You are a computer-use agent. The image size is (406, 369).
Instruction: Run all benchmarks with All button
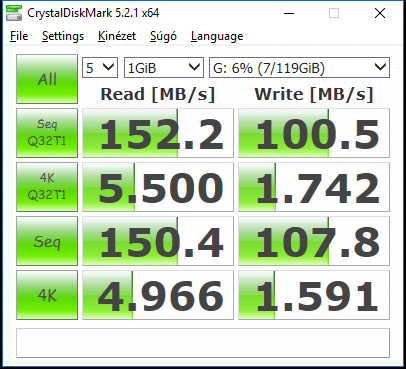click(x=47, y=79)
